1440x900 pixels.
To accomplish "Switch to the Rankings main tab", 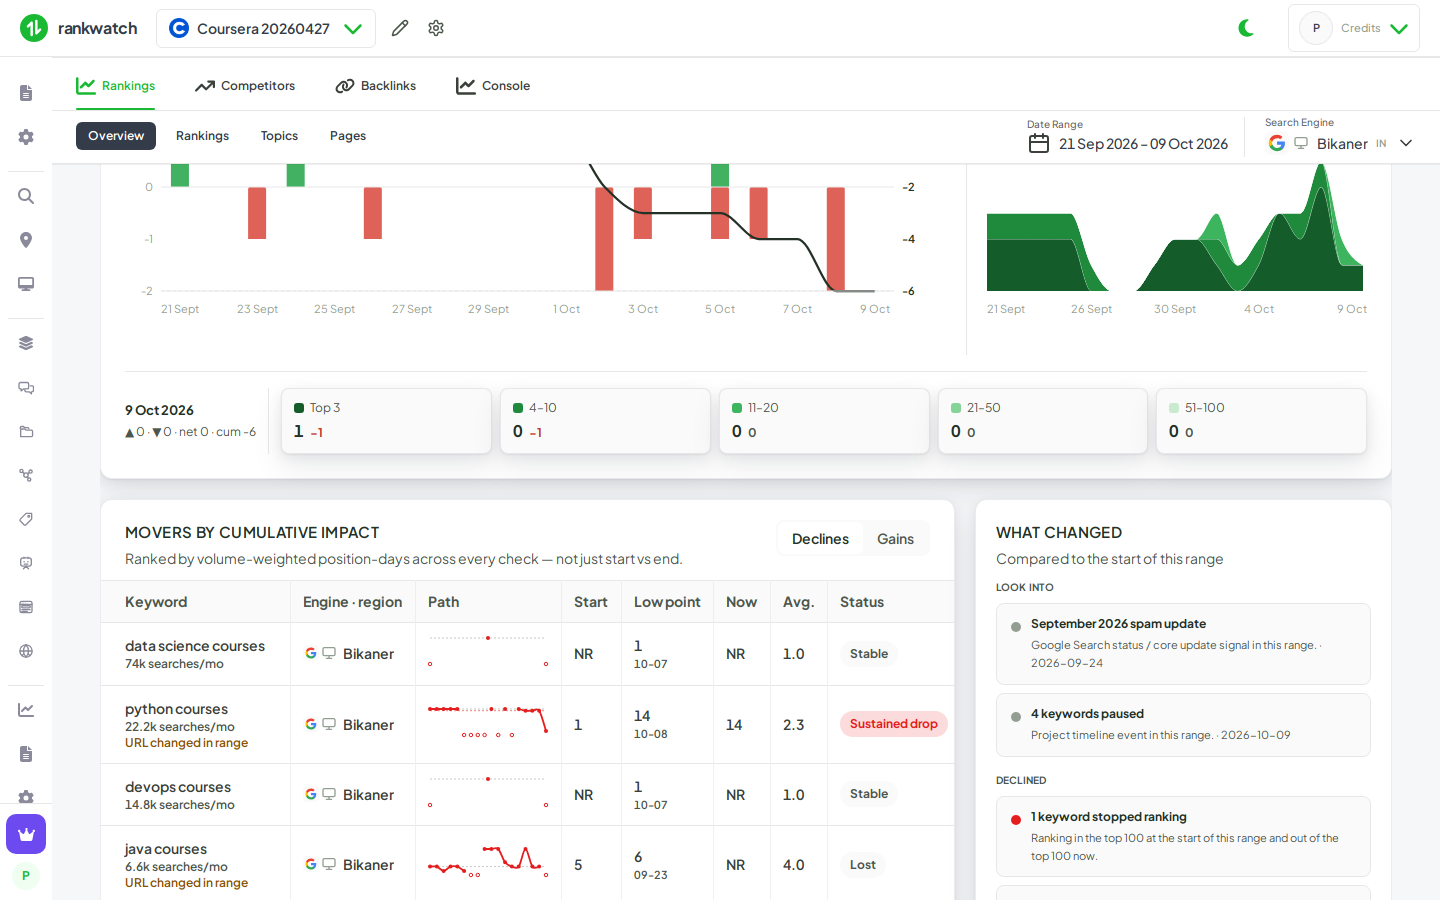I will (116, 86).
